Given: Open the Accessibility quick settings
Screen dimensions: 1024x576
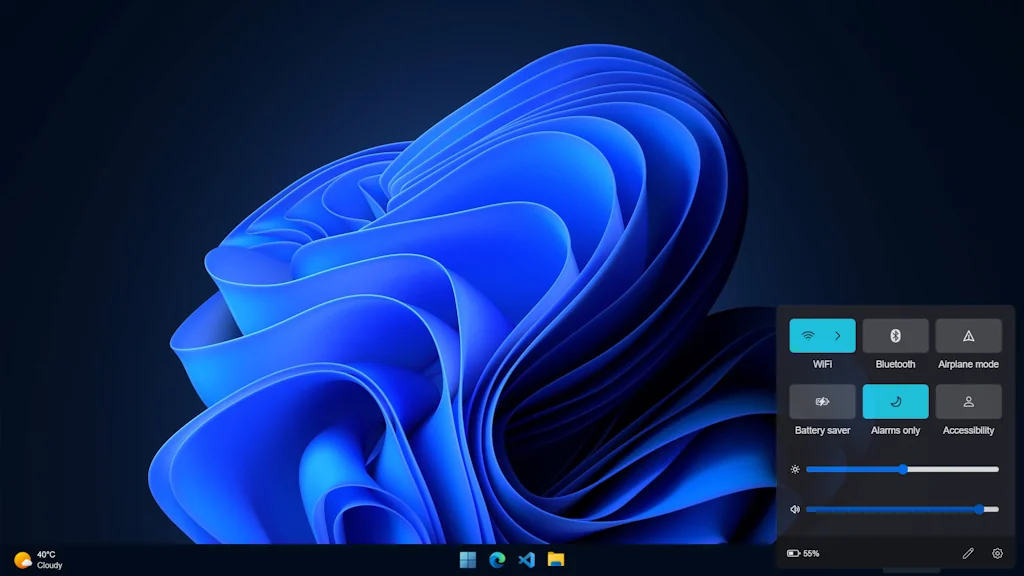Looking at the screenshot, I should pyautogui.click(x=968, y=402).
